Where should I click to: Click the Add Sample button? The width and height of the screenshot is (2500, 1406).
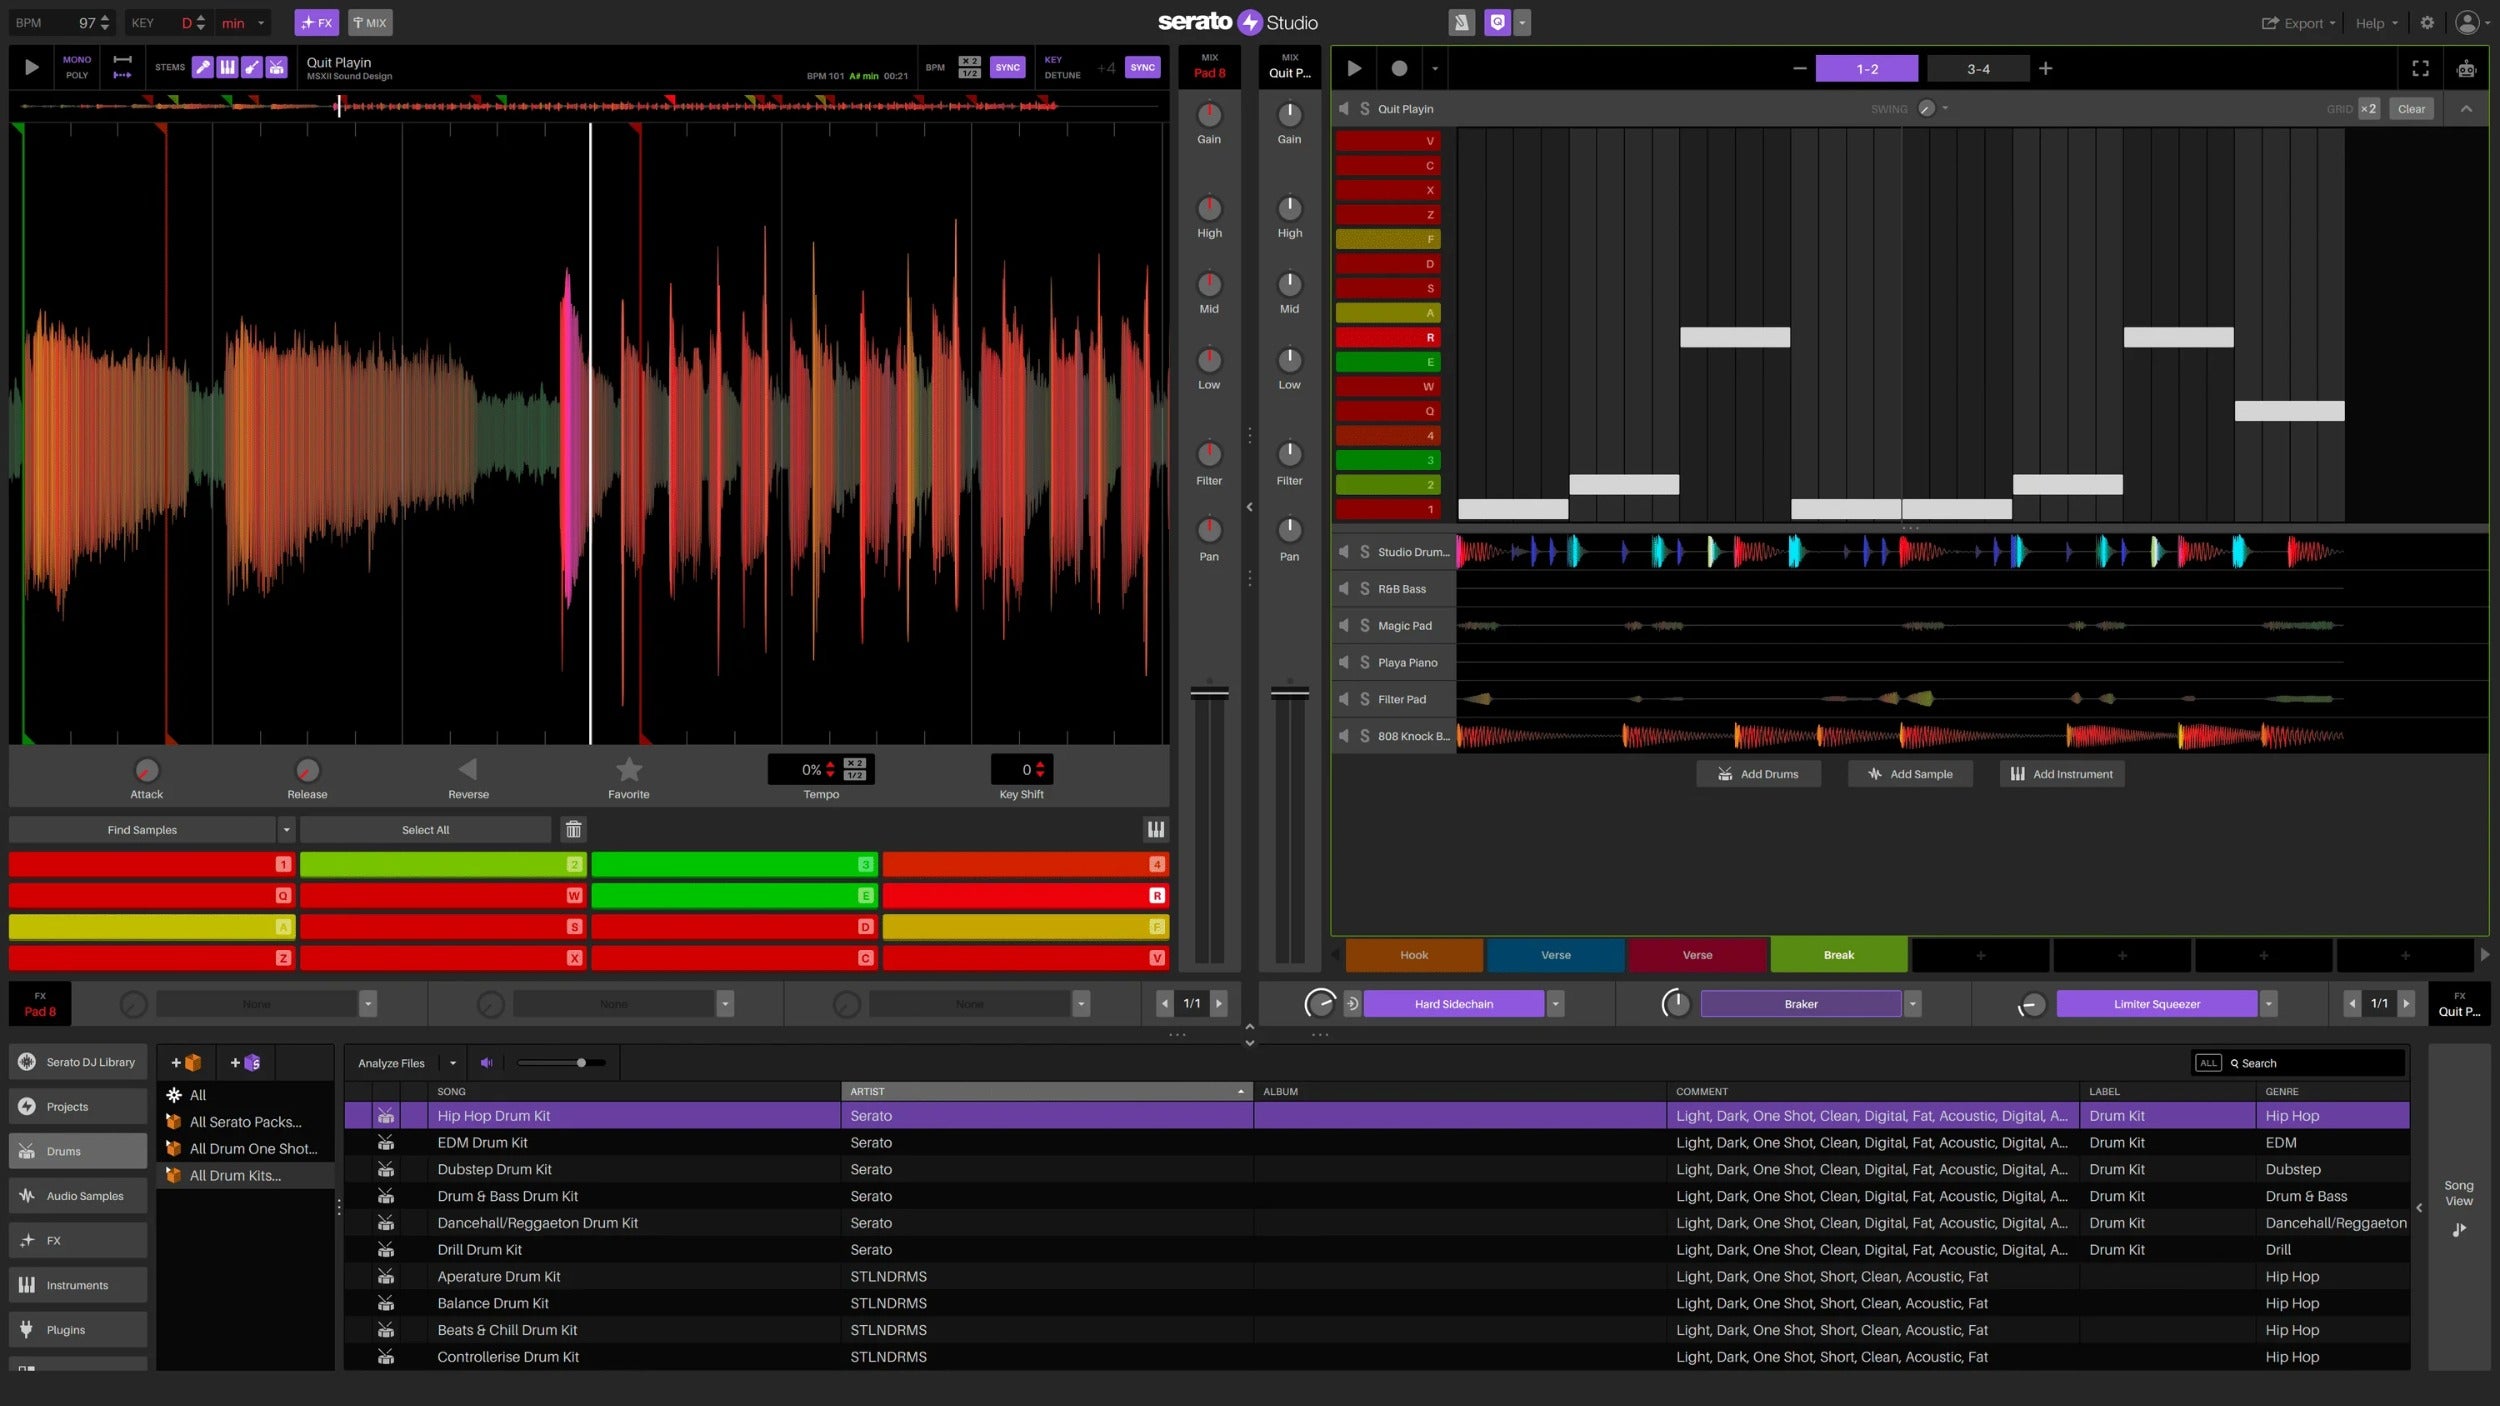tap(1909, 773)
